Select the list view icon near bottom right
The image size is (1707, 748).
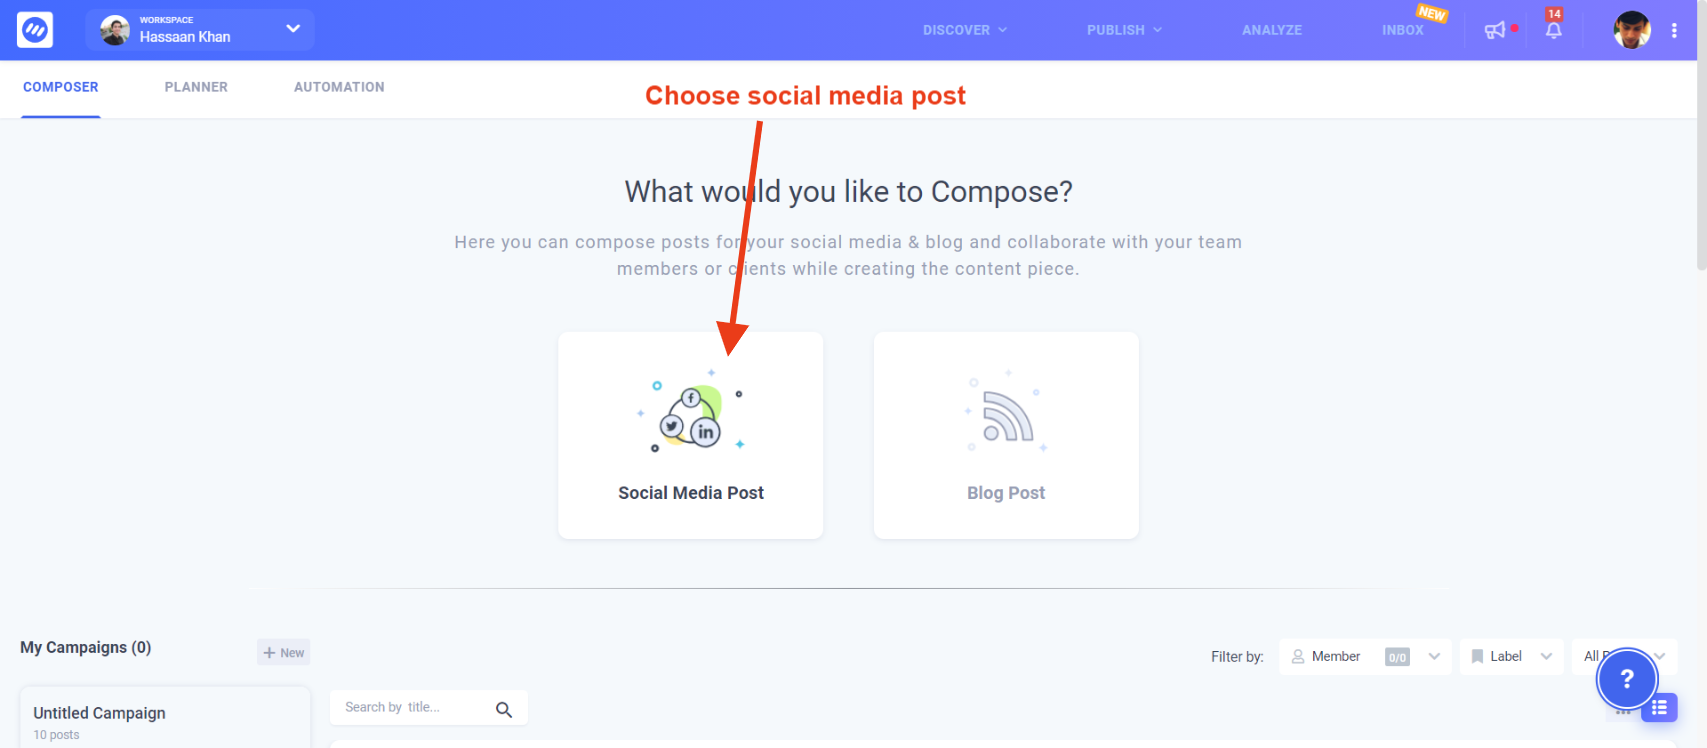pyautogui.click(x=1658, y=707)
